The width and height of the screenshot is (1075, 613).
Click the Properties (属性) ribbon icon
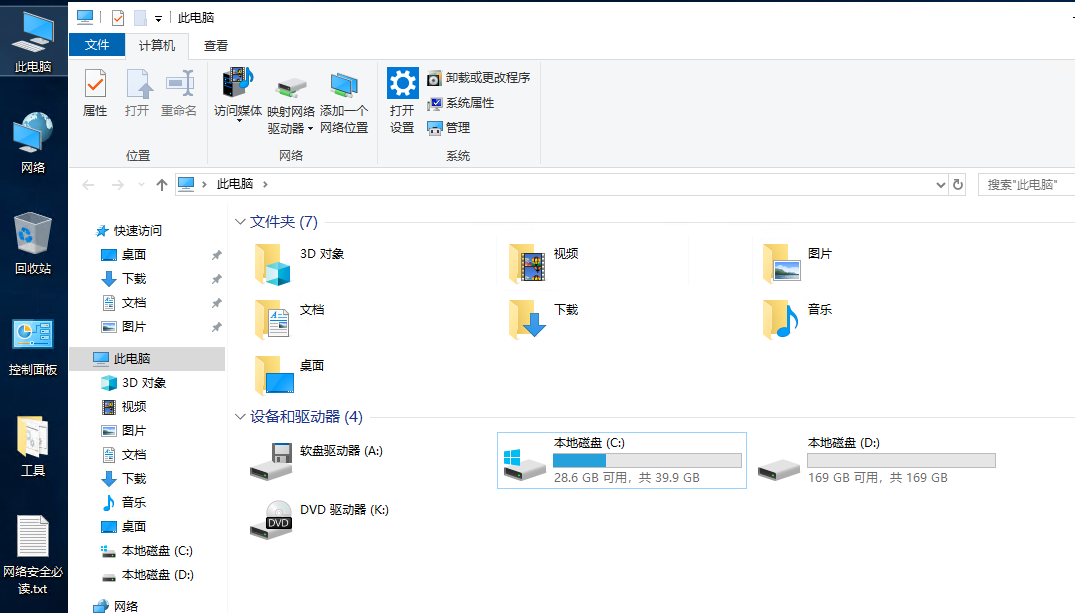[95, 94]
